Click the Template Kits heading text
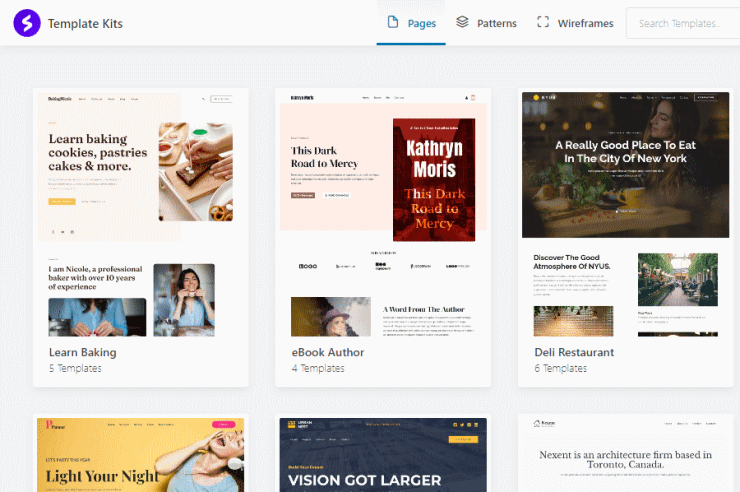 pyautogui.click(x=85, y=24)
